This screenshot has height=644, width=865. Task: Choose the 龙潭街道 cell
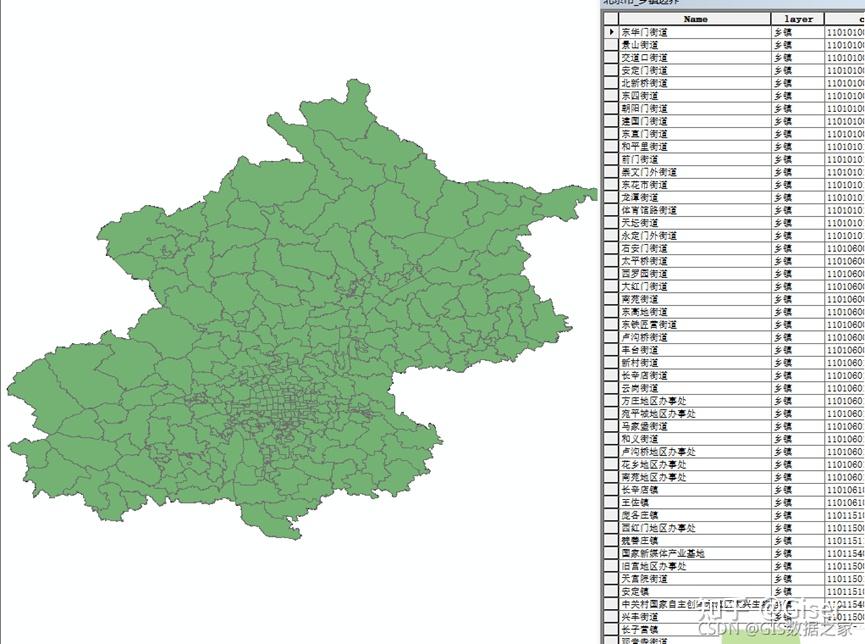coord(695,198)
